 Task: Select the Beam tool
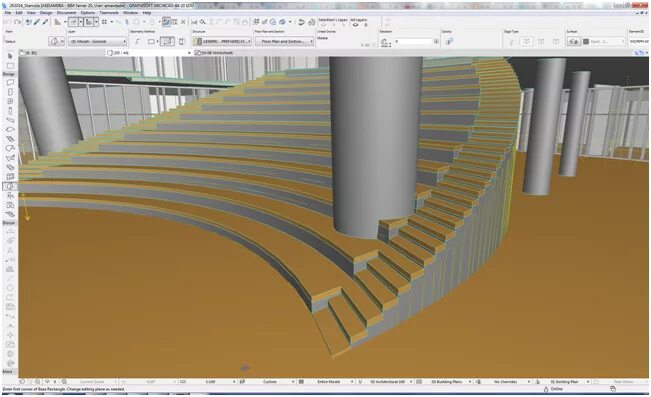(x=10, y=120)
